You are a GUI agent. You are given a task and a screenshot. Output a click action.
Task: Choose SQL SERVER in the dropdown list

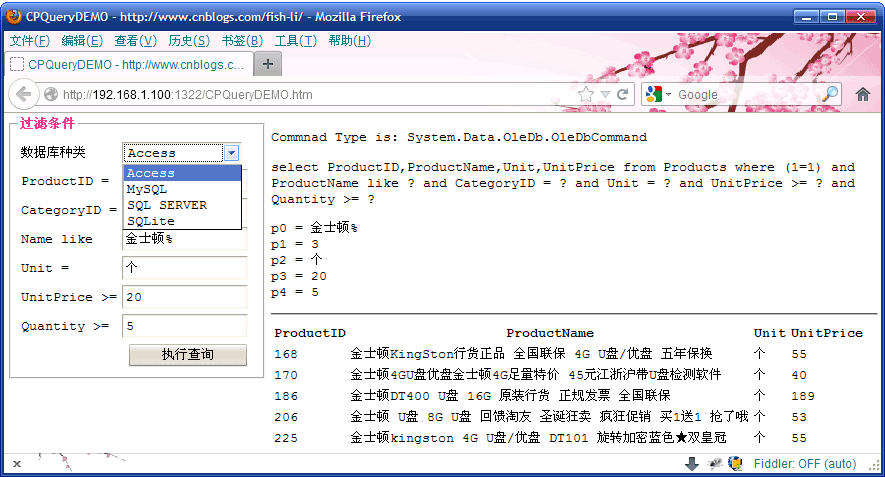point(167,205)
